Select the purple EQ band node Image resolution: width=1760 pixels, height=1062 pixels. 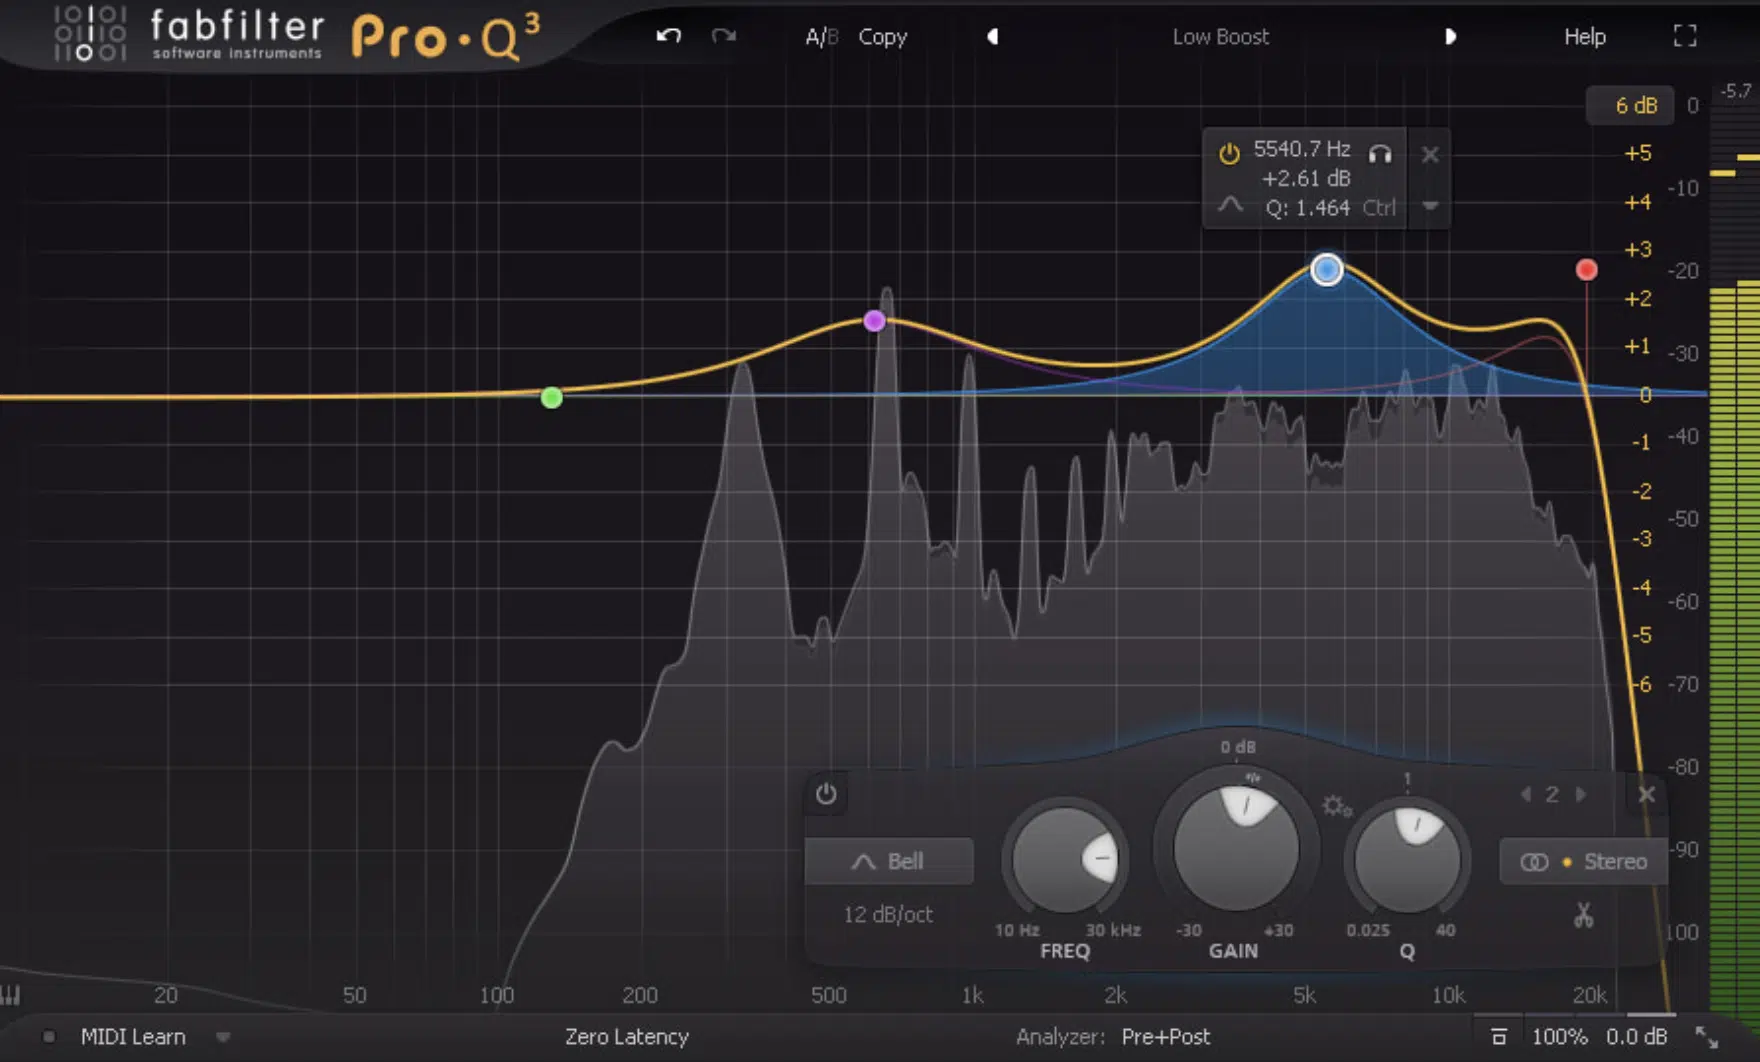[874, 321]
